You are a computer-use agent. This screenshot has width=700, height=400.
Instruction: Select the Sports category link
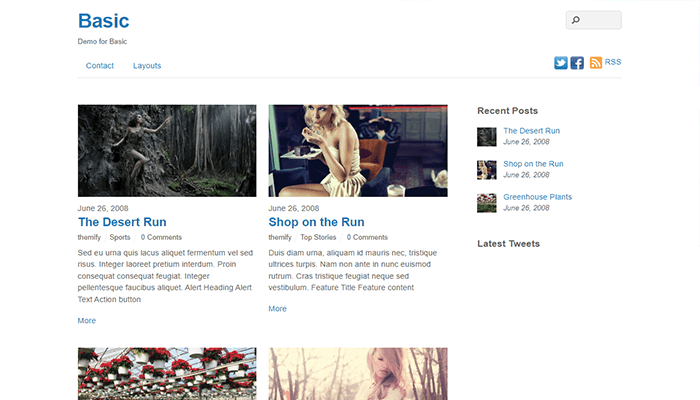pos(120,237)
